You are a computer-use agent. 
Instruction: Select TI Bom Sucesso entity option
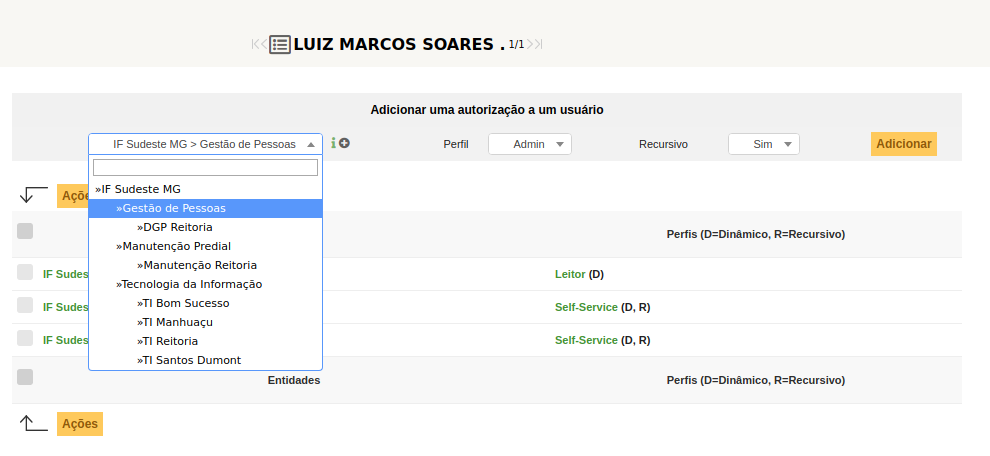click(185, 303)
